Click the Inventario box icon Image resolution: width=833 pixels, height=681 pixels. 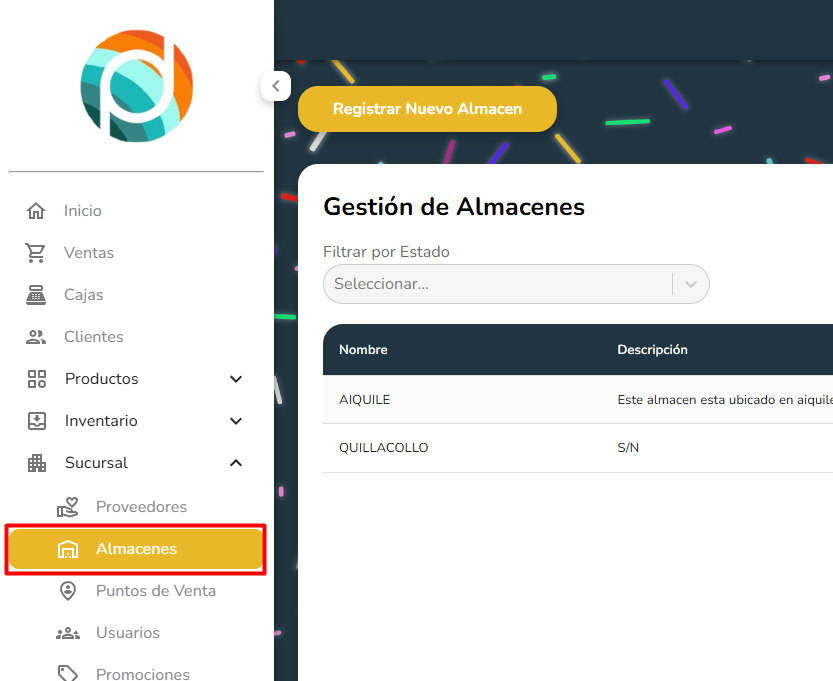(37, 421)
